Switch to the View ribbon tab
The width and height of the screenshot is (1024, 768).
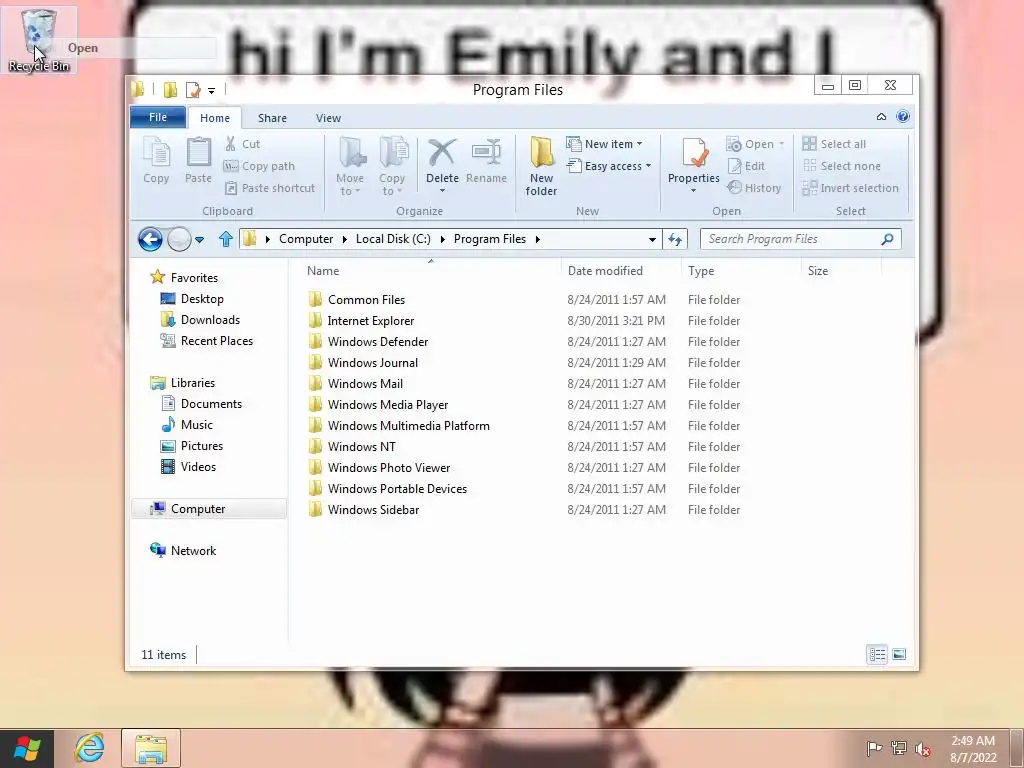click(328, 118)
